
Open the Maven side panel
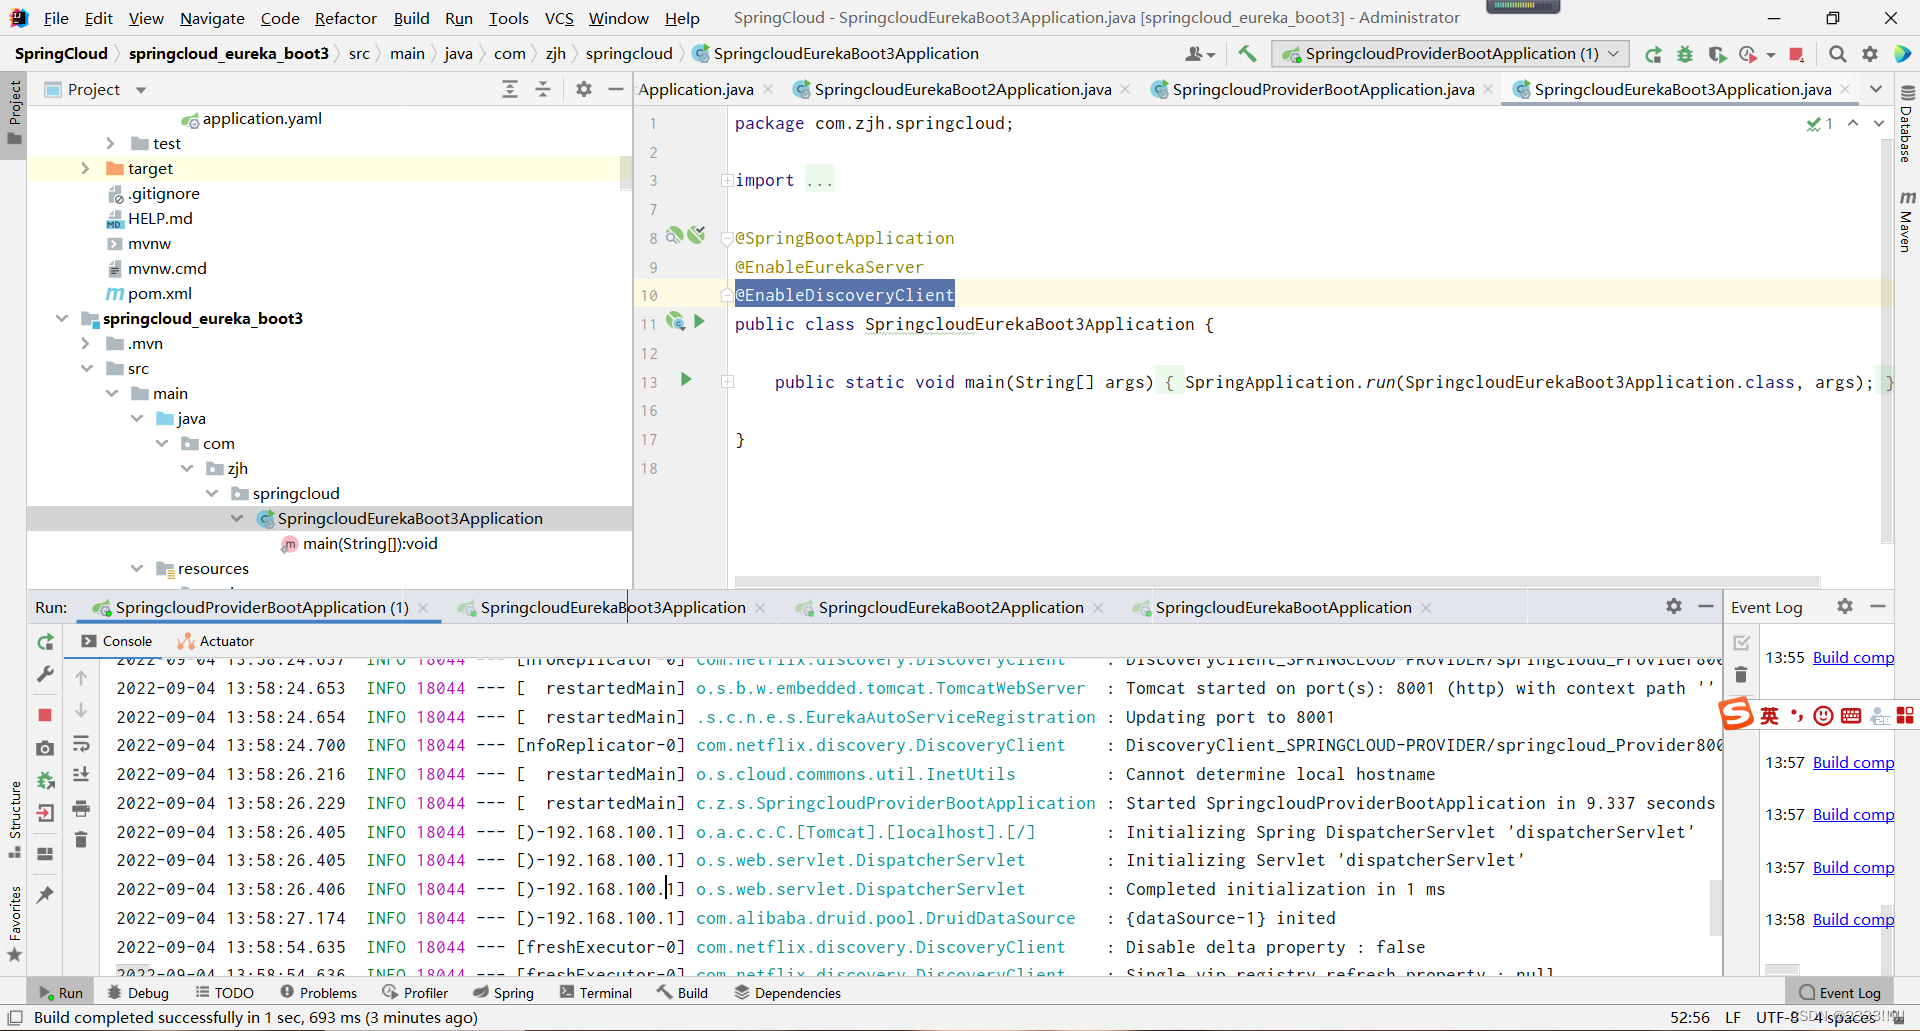pyautogui.click(x=1906, y=220)
